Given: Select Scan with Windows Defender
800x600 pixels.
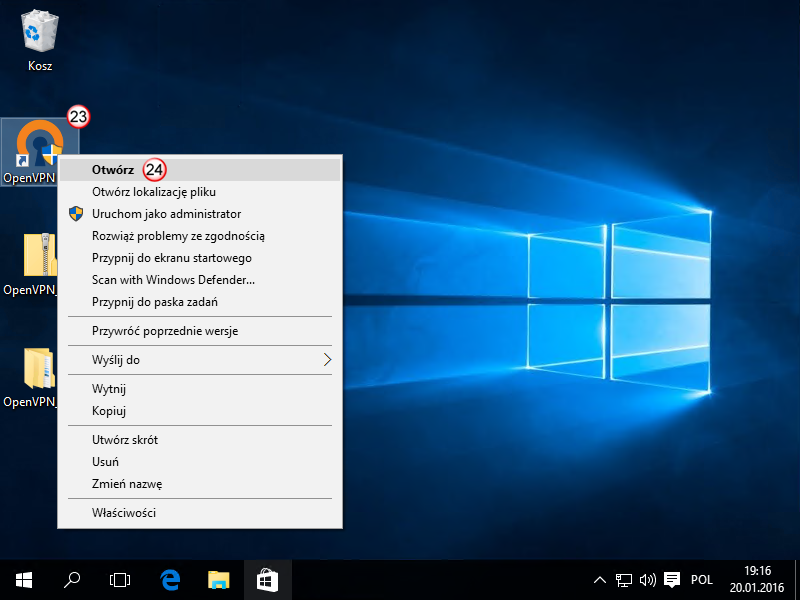Looking at the screenshot, I should (200, 280).
